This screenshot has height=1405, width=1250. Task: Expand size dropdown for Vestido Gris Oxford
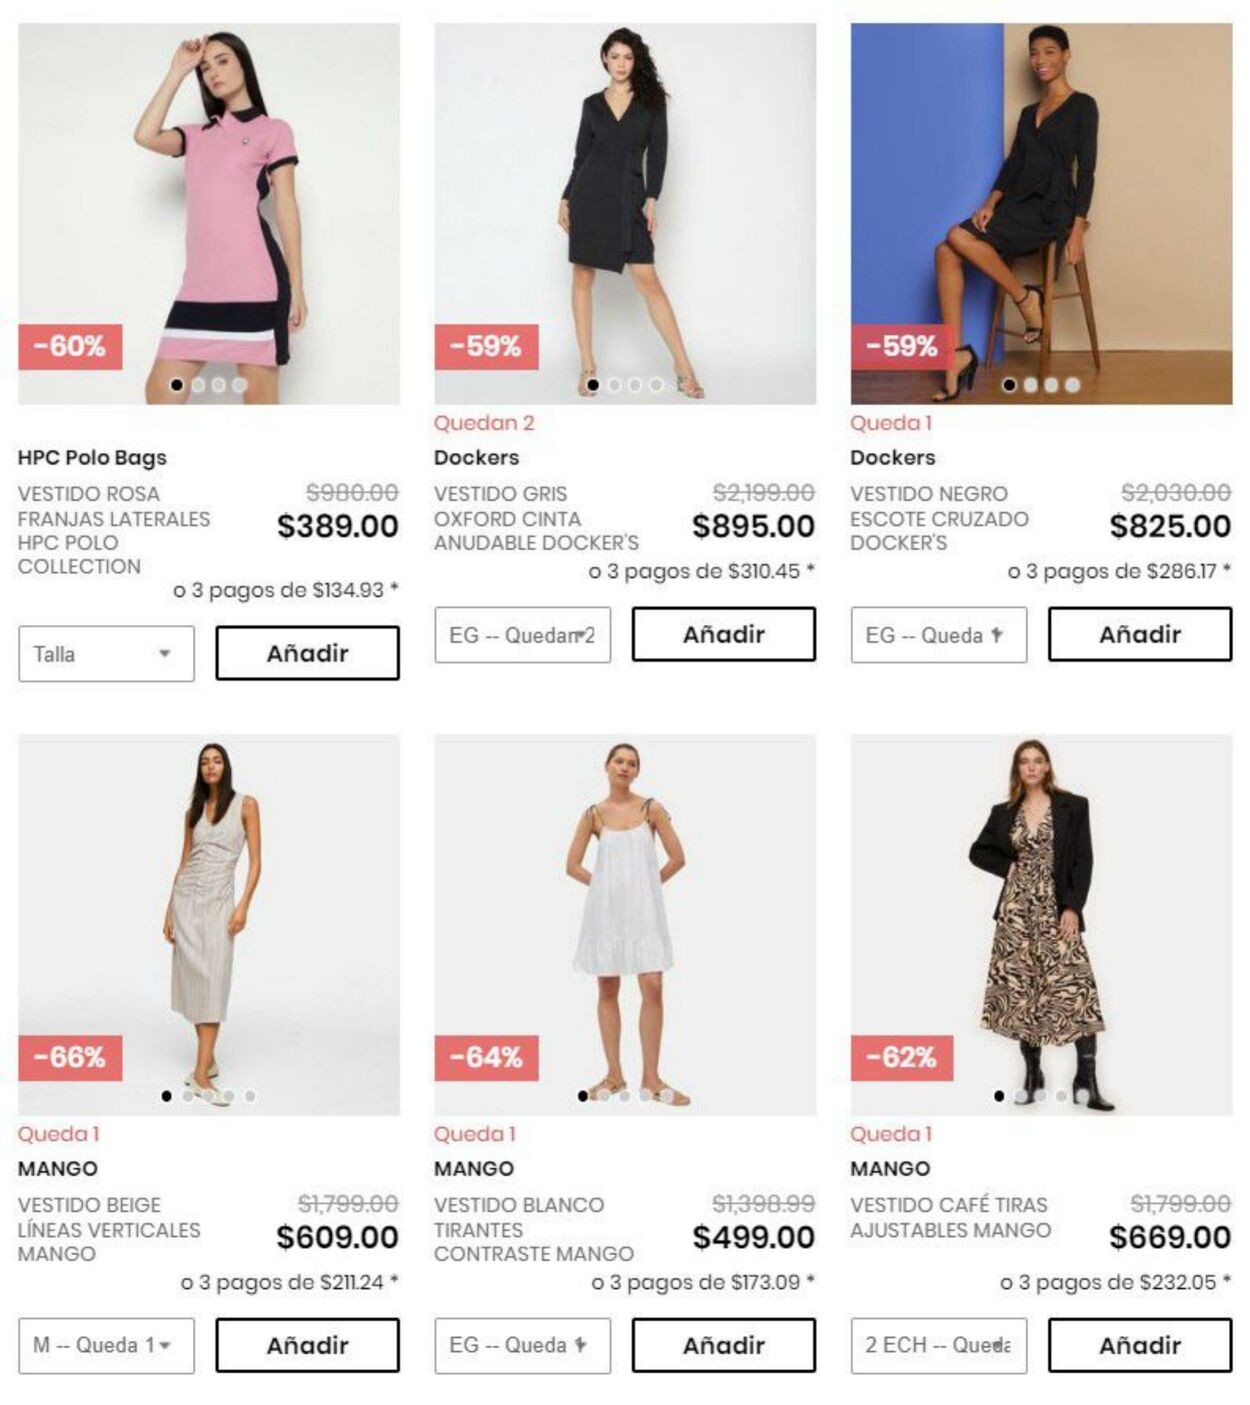click(x=522, y=635)
